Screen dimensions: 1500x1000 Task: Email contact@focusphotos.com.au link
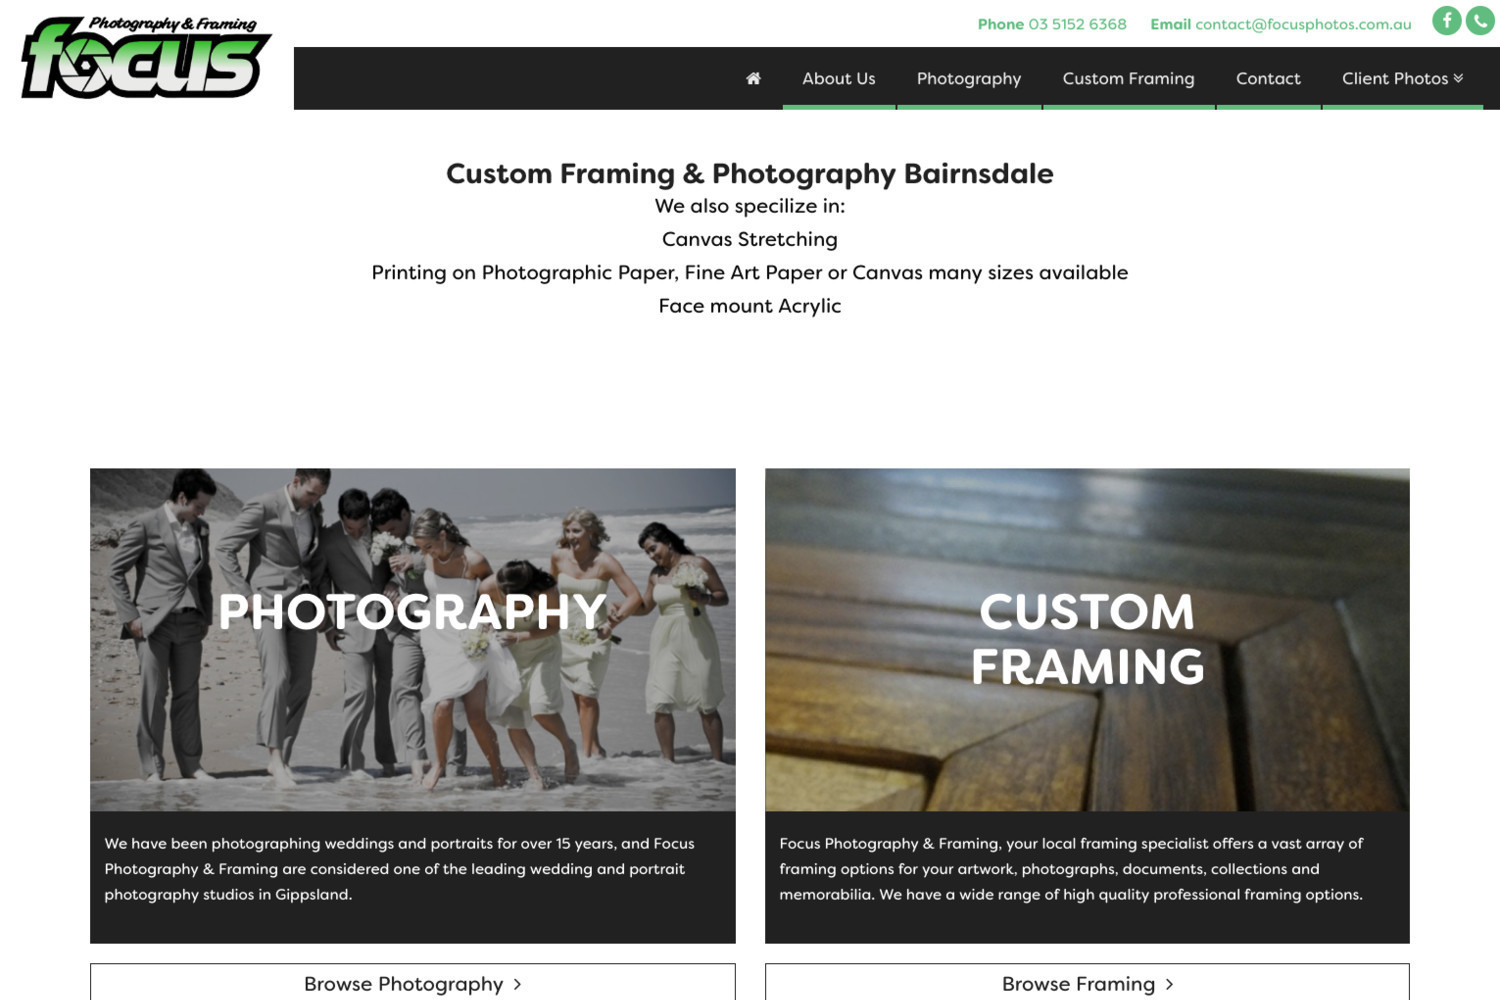click(x=1303, y=24)
